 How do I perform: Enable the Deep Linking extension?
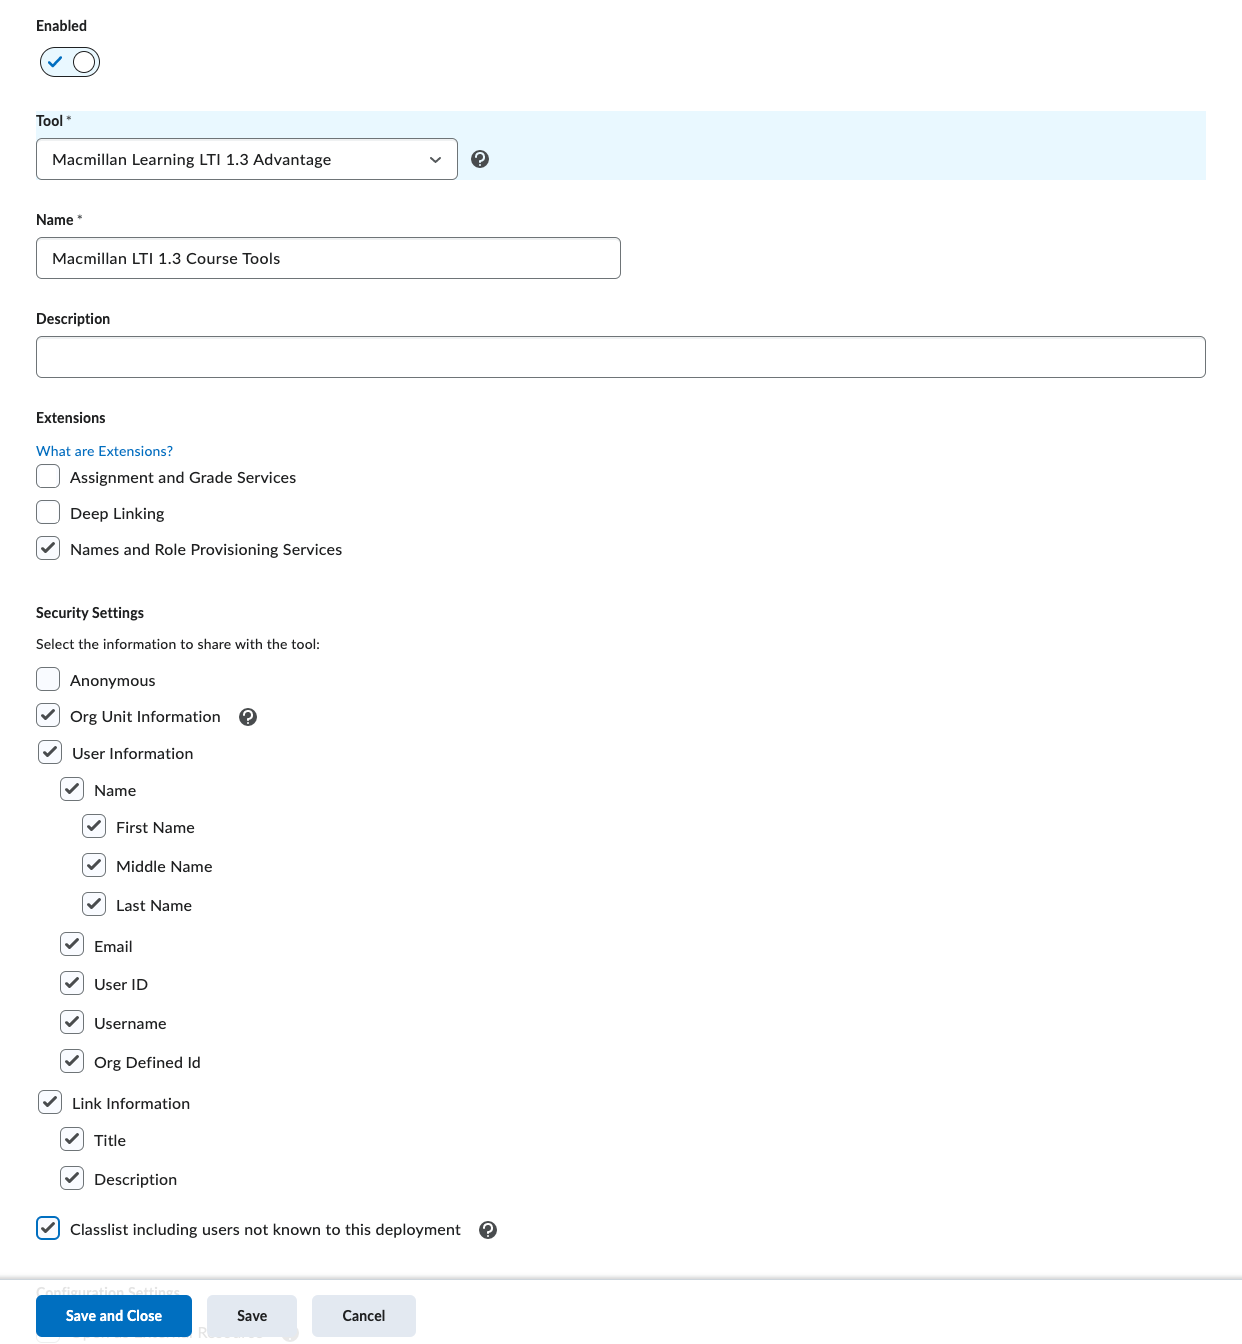point(48,512)
